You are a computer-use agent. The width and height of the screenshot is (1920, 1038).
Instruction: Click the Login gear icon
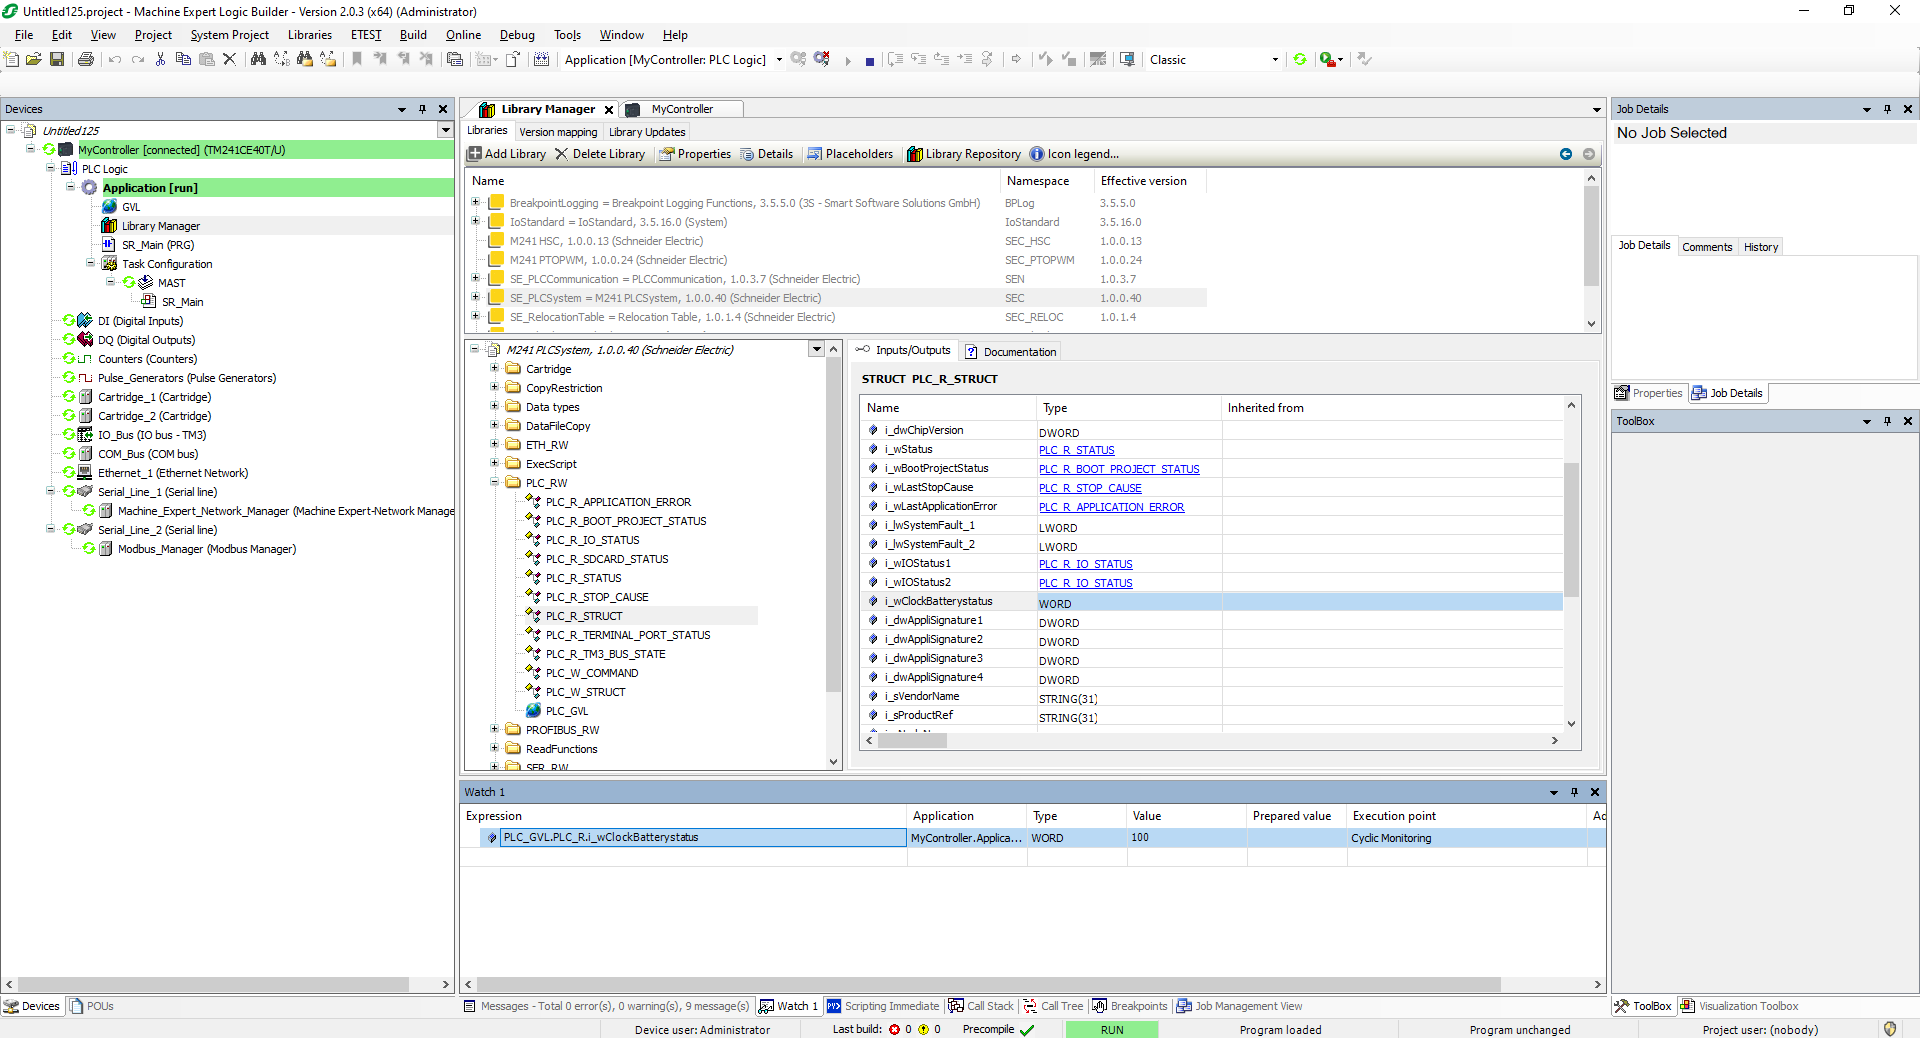pyautogui.click(x=798, y=60)
